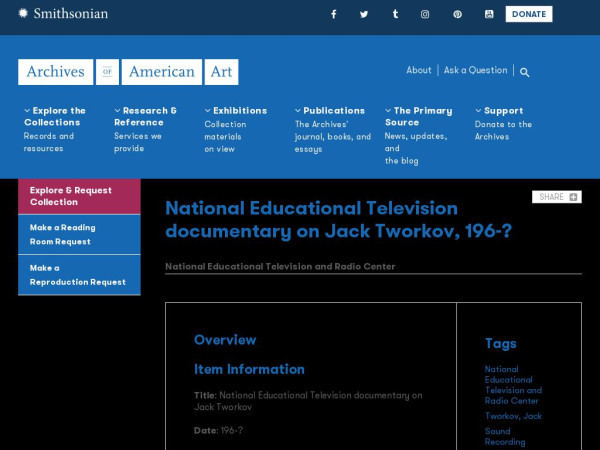
Task: Click the Item Information heading
Action: 249,369
